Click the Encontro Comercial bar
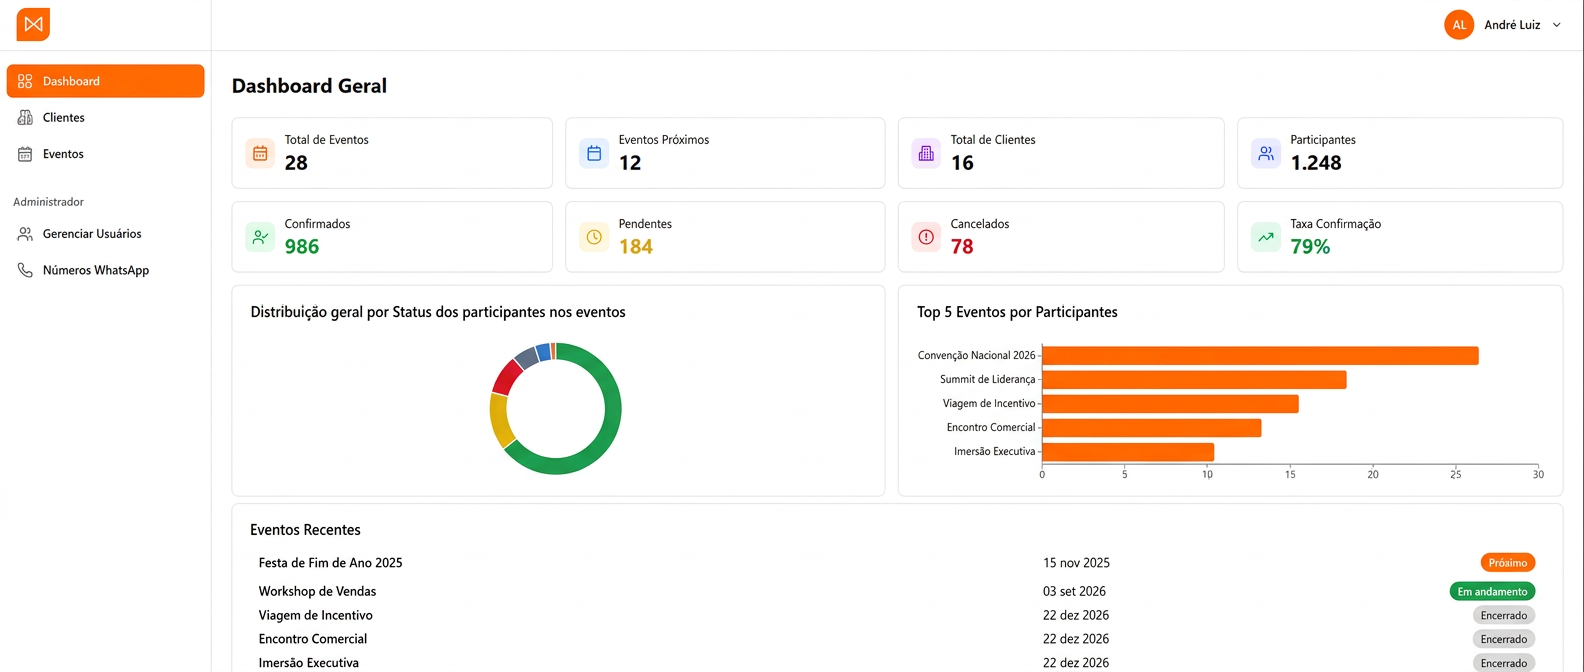This screenshot has width=1584, height=672. pyautogui.click(x=1151, y=428)
